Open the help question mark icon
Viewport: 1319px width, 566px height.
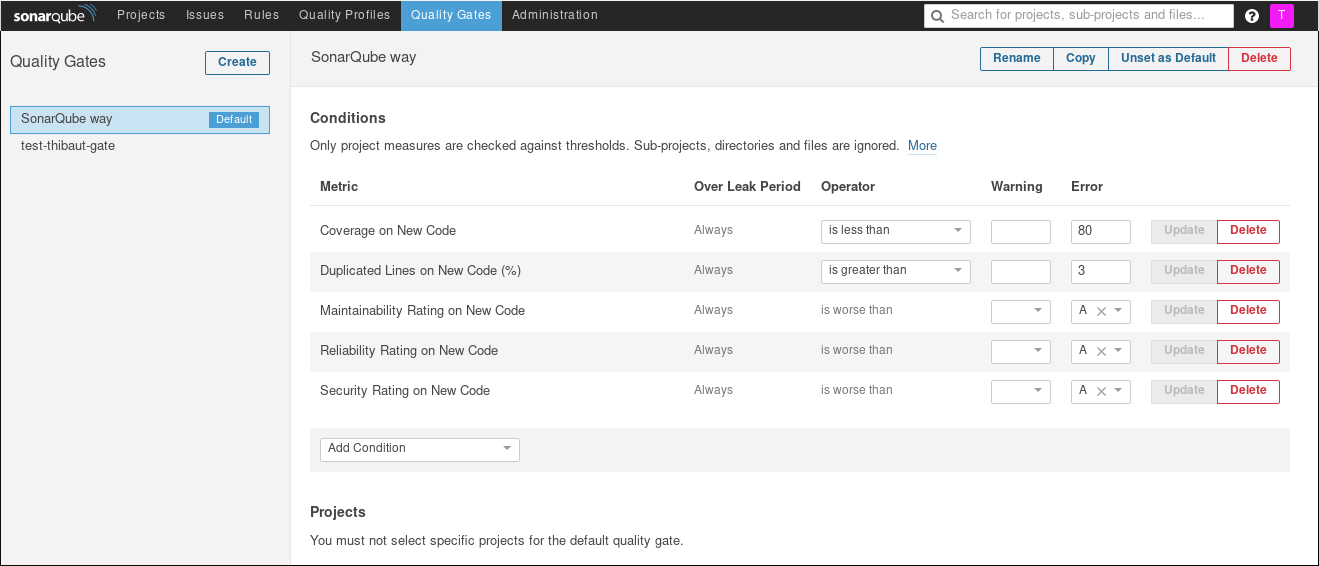pyautogui.click(x=1252, y=16)
